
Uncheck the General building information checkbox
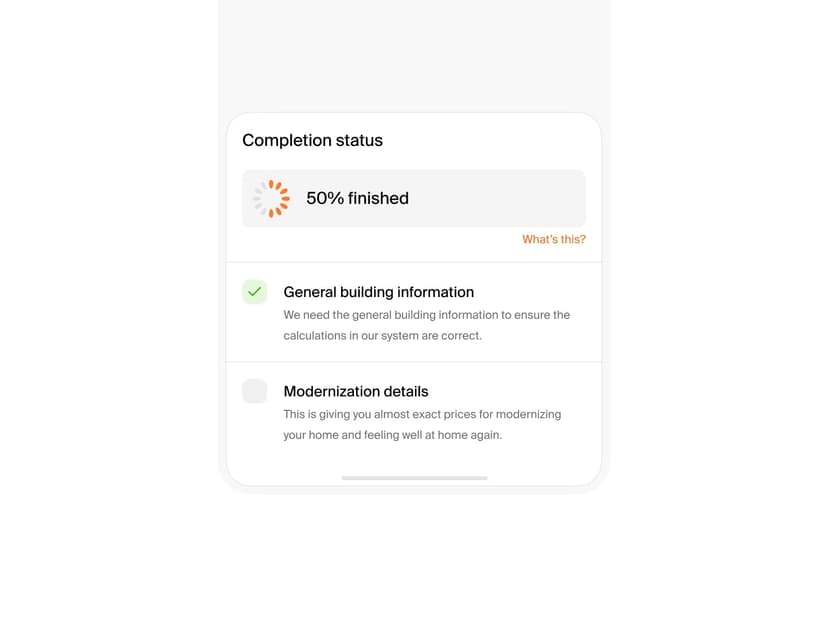point(254,292)
